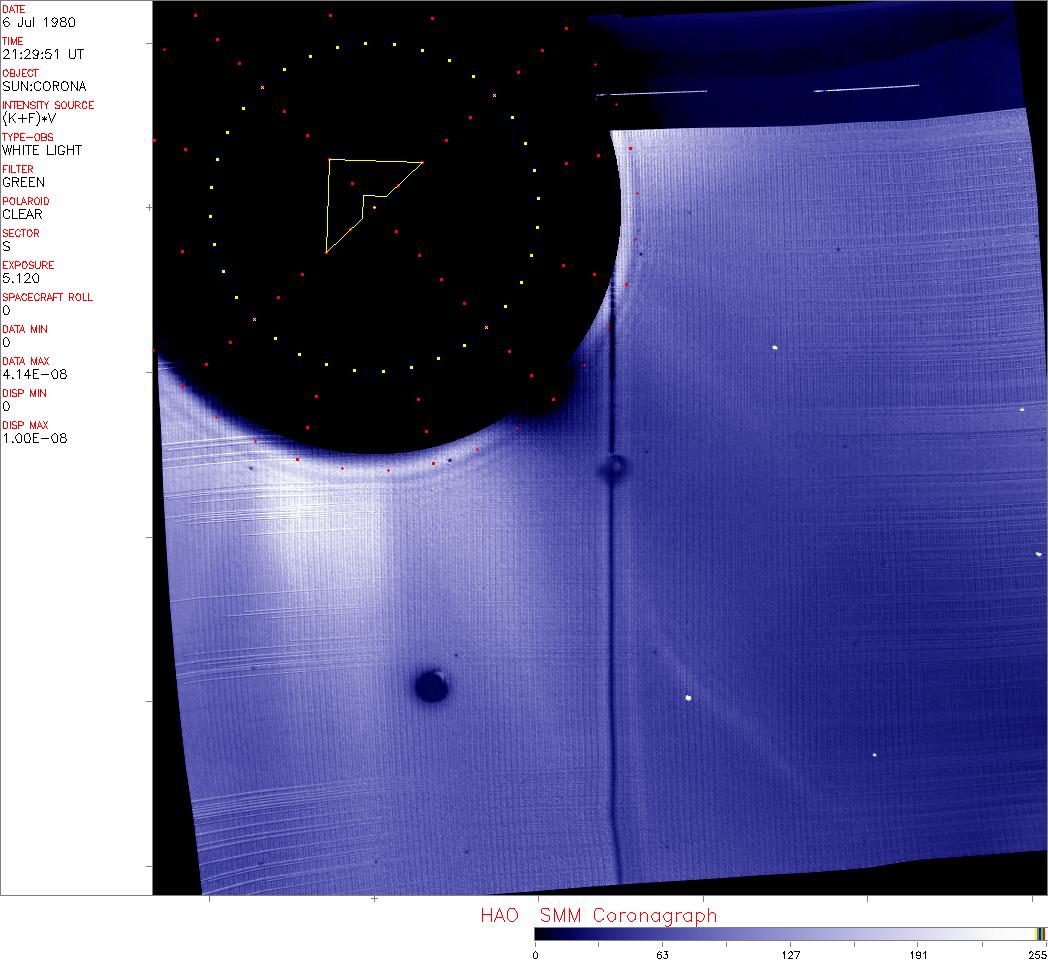The width and height of the screenshot is (1048, 960).
Task: Click the color bar label 63
Action: point(661,954)
